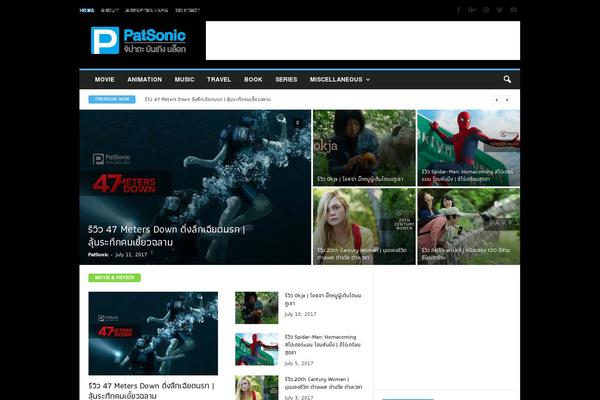Open the Facebook social icon in header

tap(458, 10)
